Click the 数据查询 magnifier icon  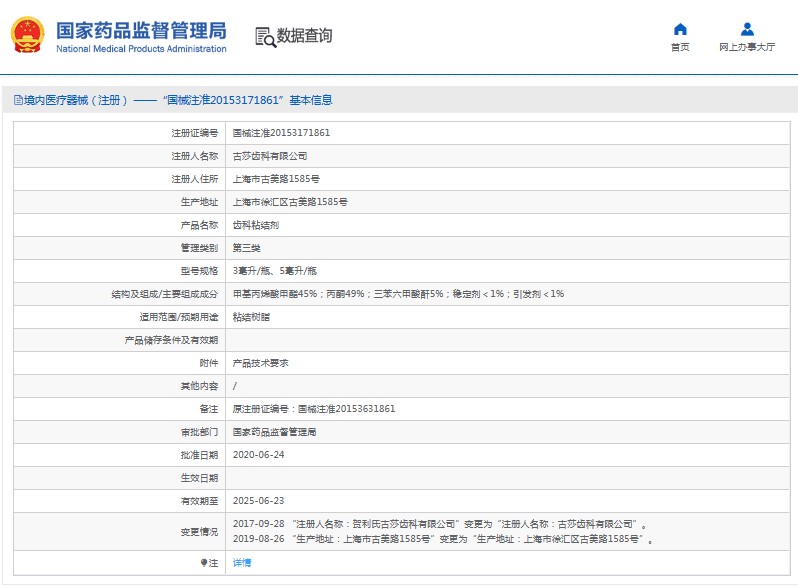tap(265, 37)
